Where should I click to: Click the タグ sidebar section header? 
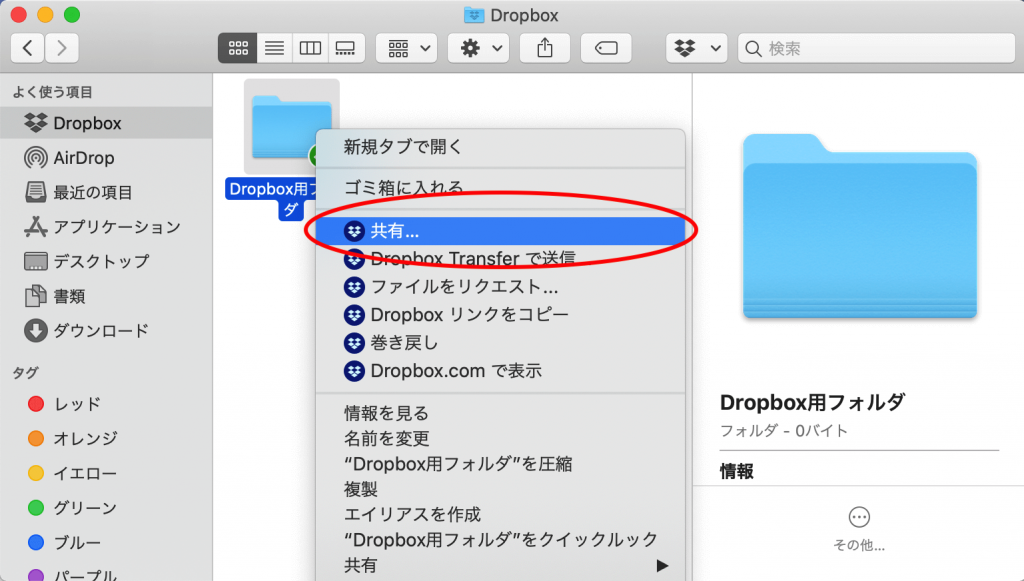(25, 373)
